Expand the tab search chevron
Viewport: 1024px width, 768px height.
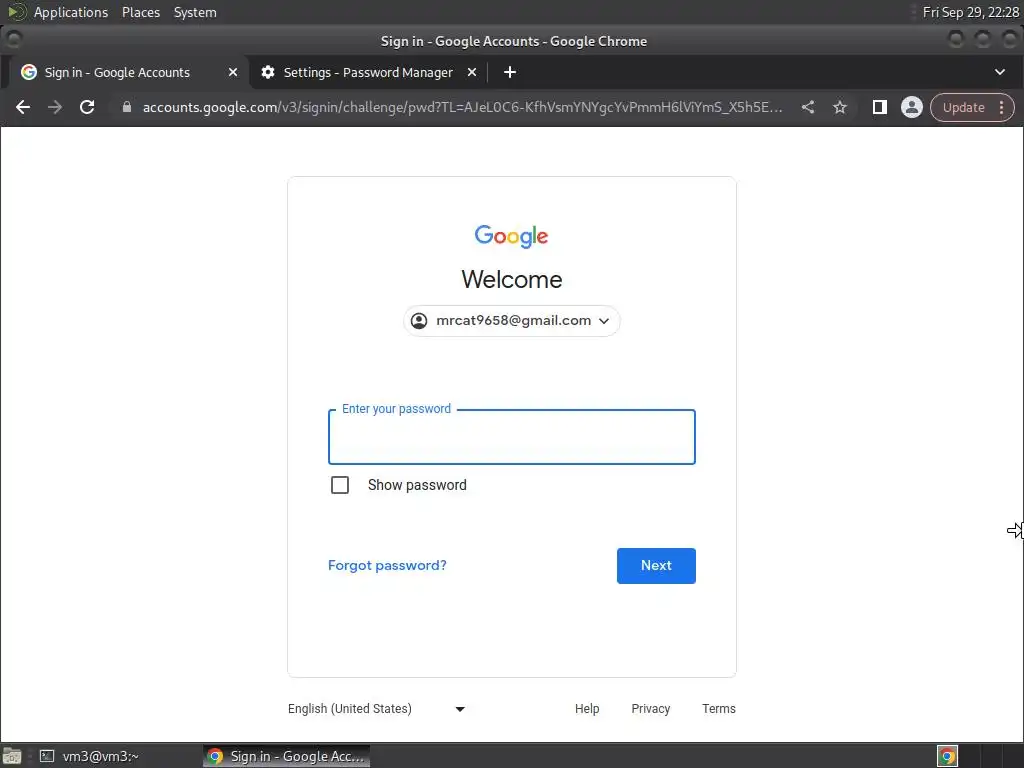click(x=999, y=72)
